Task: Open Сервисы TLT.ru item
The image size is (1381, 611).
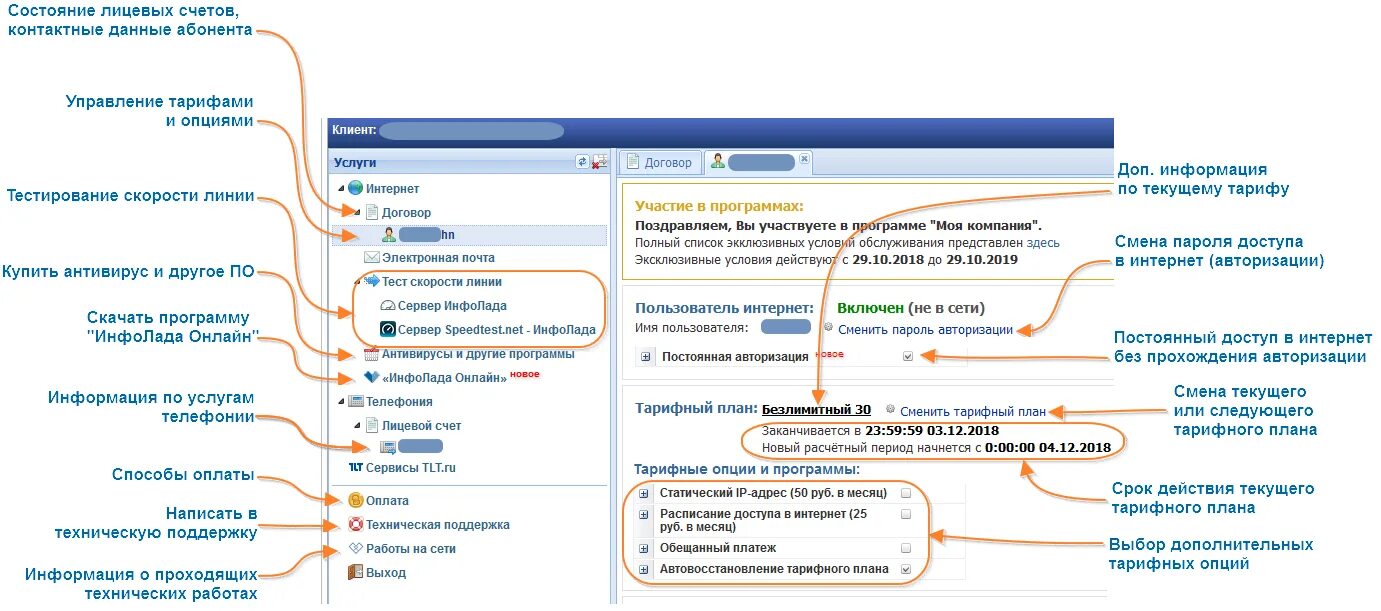Action: pyautogui.click(x=411, y=467)
